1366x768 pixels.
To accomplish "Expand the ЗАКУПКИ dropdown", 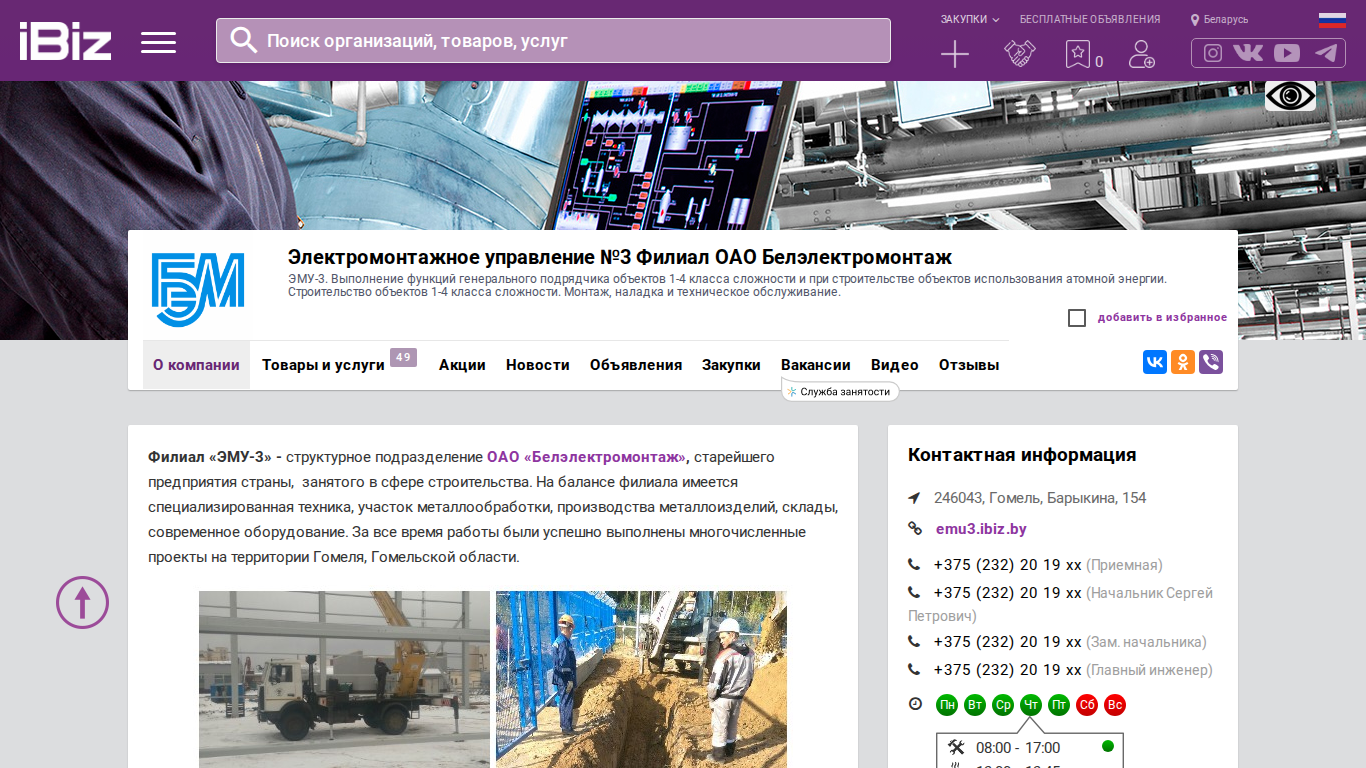I will [970, 19].
